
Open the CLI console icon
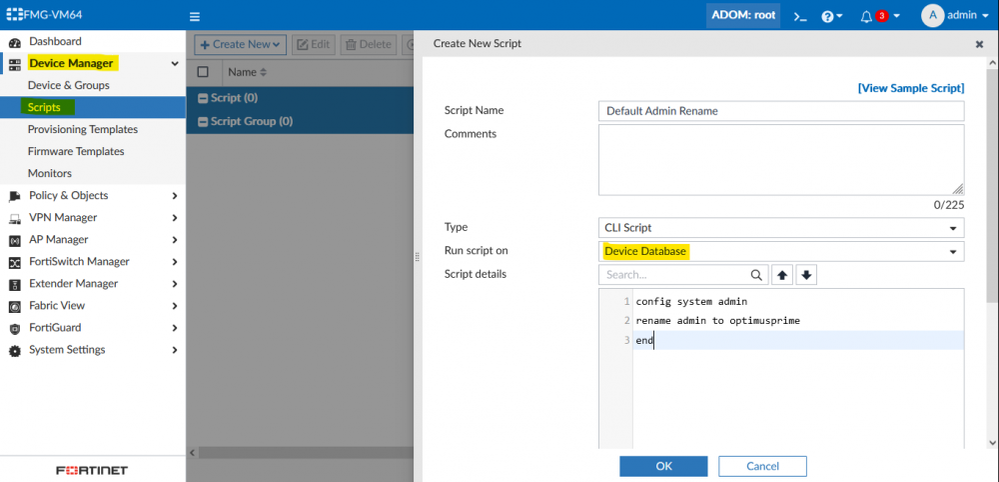[x=800, y=16]
